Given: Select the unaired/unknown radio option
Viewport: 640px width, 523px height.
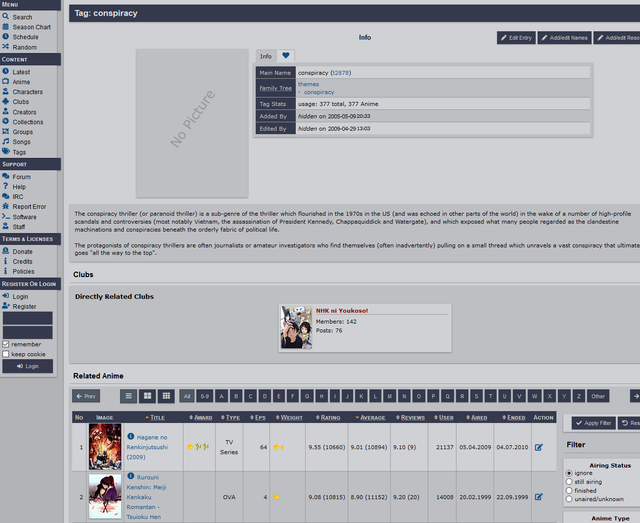Looking at the screenshot, I should [x=569, y=499].
